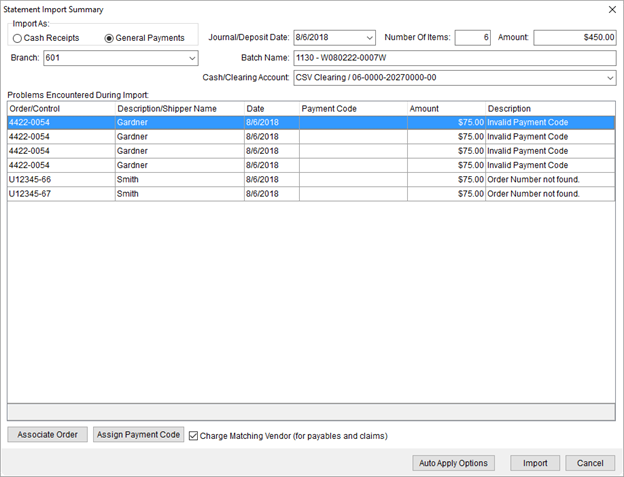
Task: Click the Payment Code column header
Action: click(352, 108)
